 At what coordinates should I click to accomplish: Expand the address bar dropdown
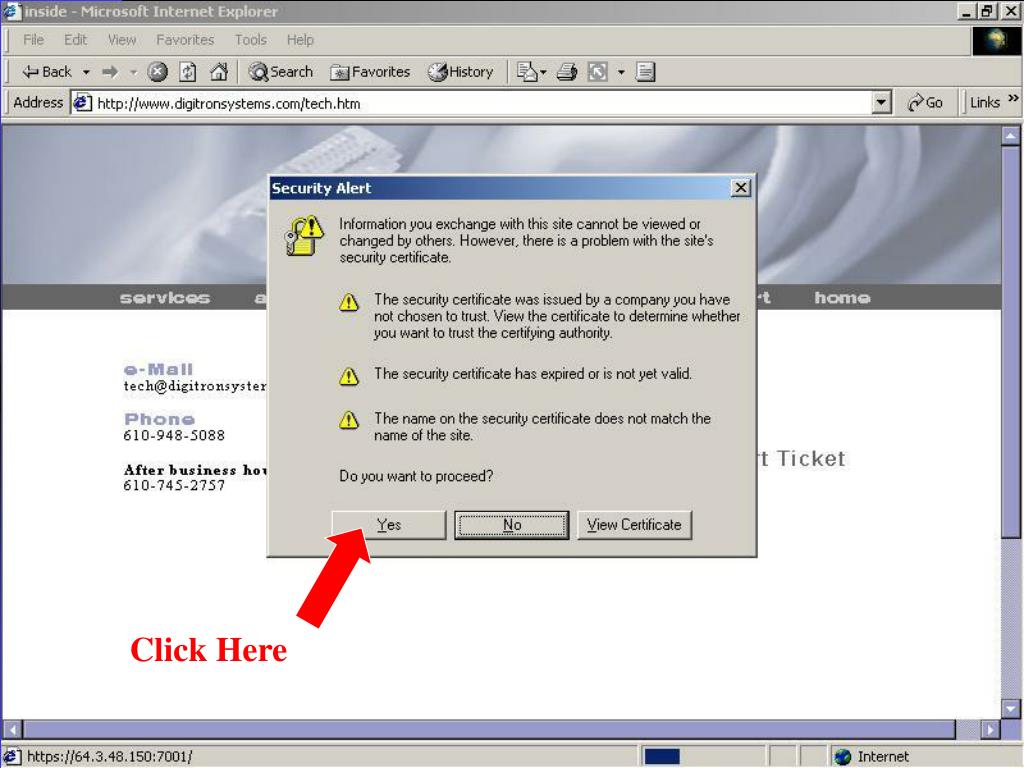pos(882,103)
